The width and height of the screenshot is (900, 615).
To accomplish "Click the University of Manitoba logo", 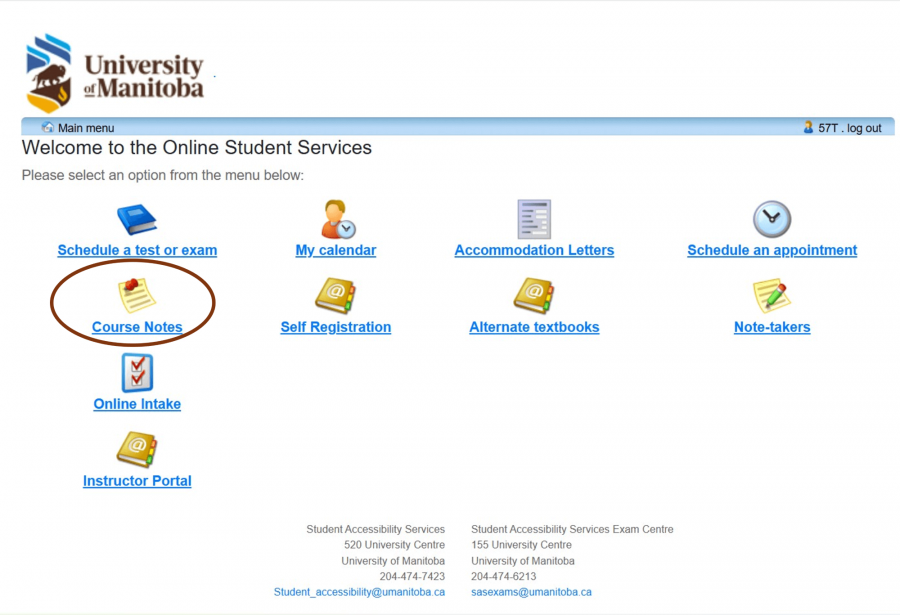I will [115, 74].
